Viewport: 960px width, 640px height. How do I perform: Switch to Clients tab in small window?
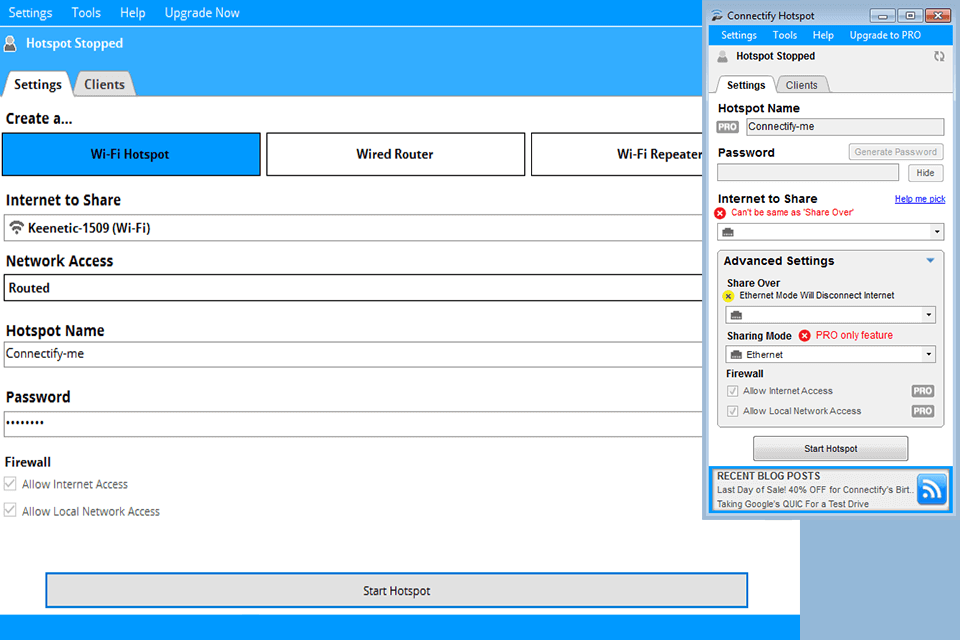tap(801, 85)
